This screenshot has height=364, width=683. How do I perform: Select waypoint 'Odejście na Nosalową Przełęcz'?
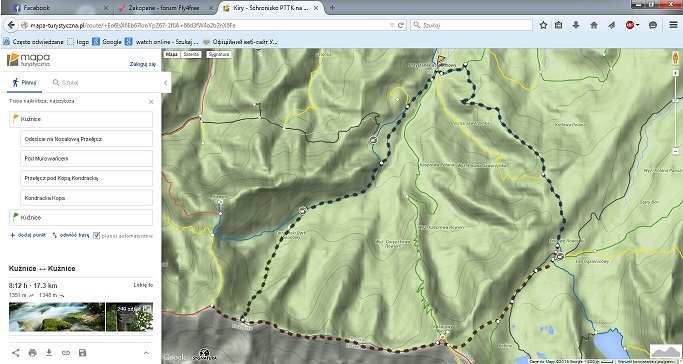tap(86, 139)
